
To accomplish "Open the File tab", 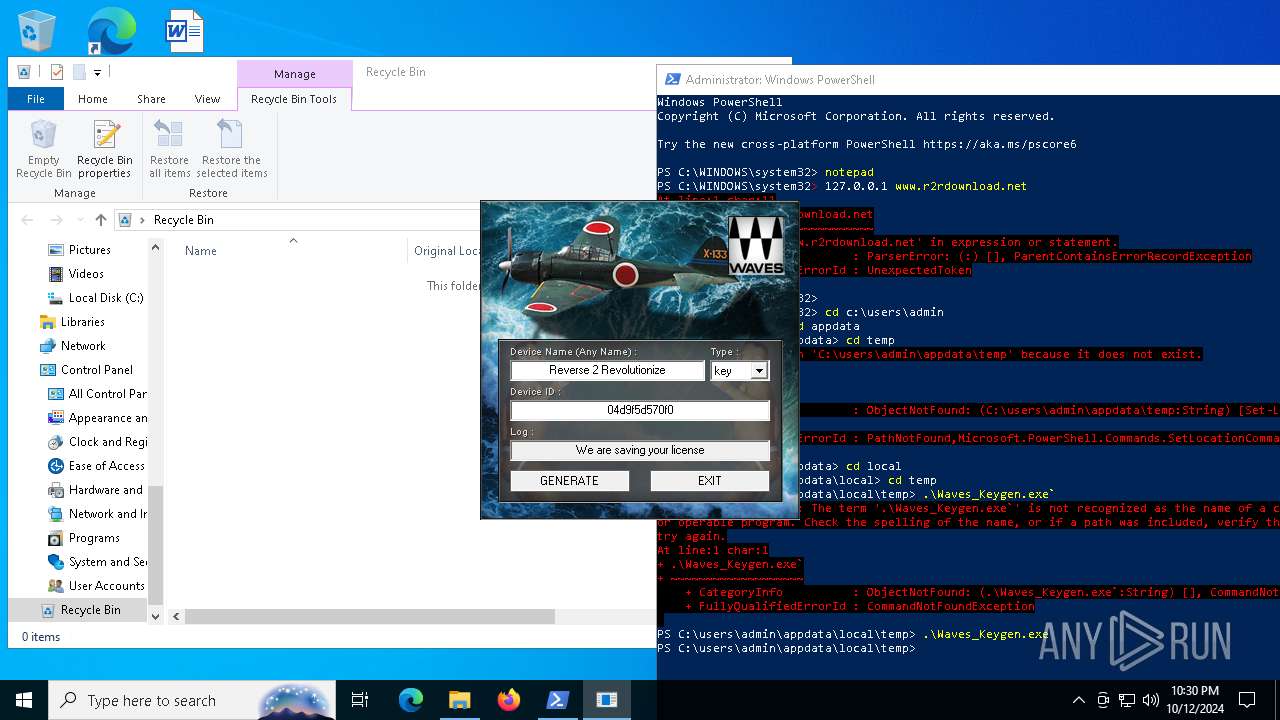I will (x=36, y=99).
